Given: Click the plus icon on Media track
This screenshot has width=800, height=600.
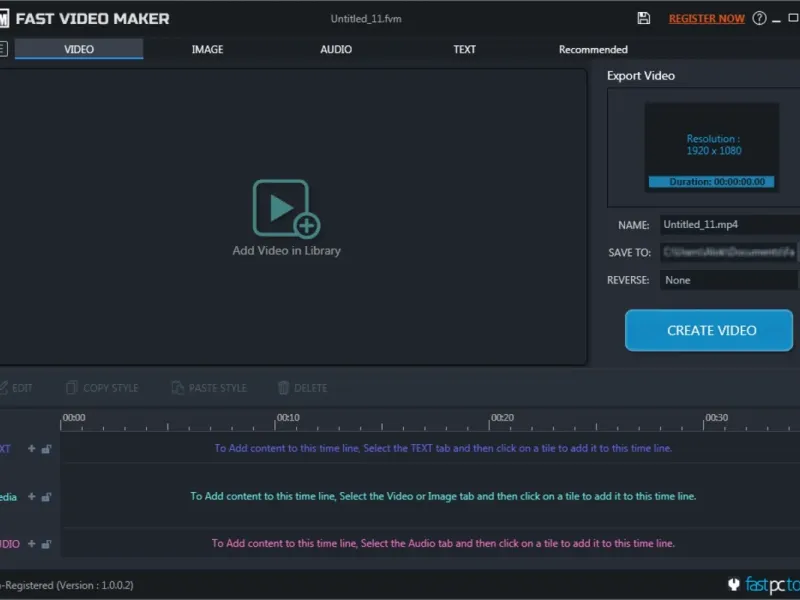Looking at the screenshot, I should click(x=32, y=496).
